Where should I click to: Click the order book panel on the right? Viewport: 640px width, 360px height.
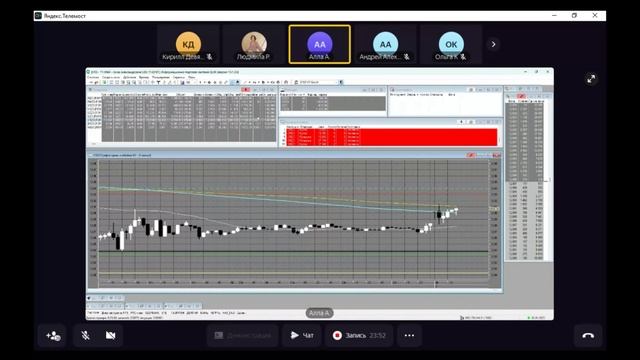[x=525, y=180]
